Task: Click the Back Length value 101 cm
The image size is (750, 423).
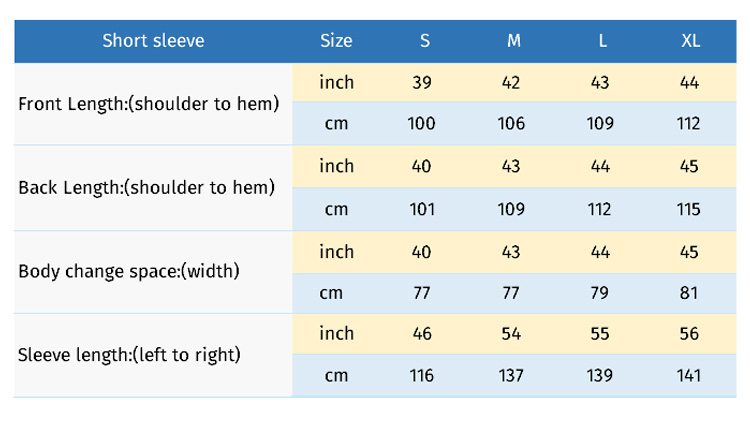Action: [x=422, y=209]
